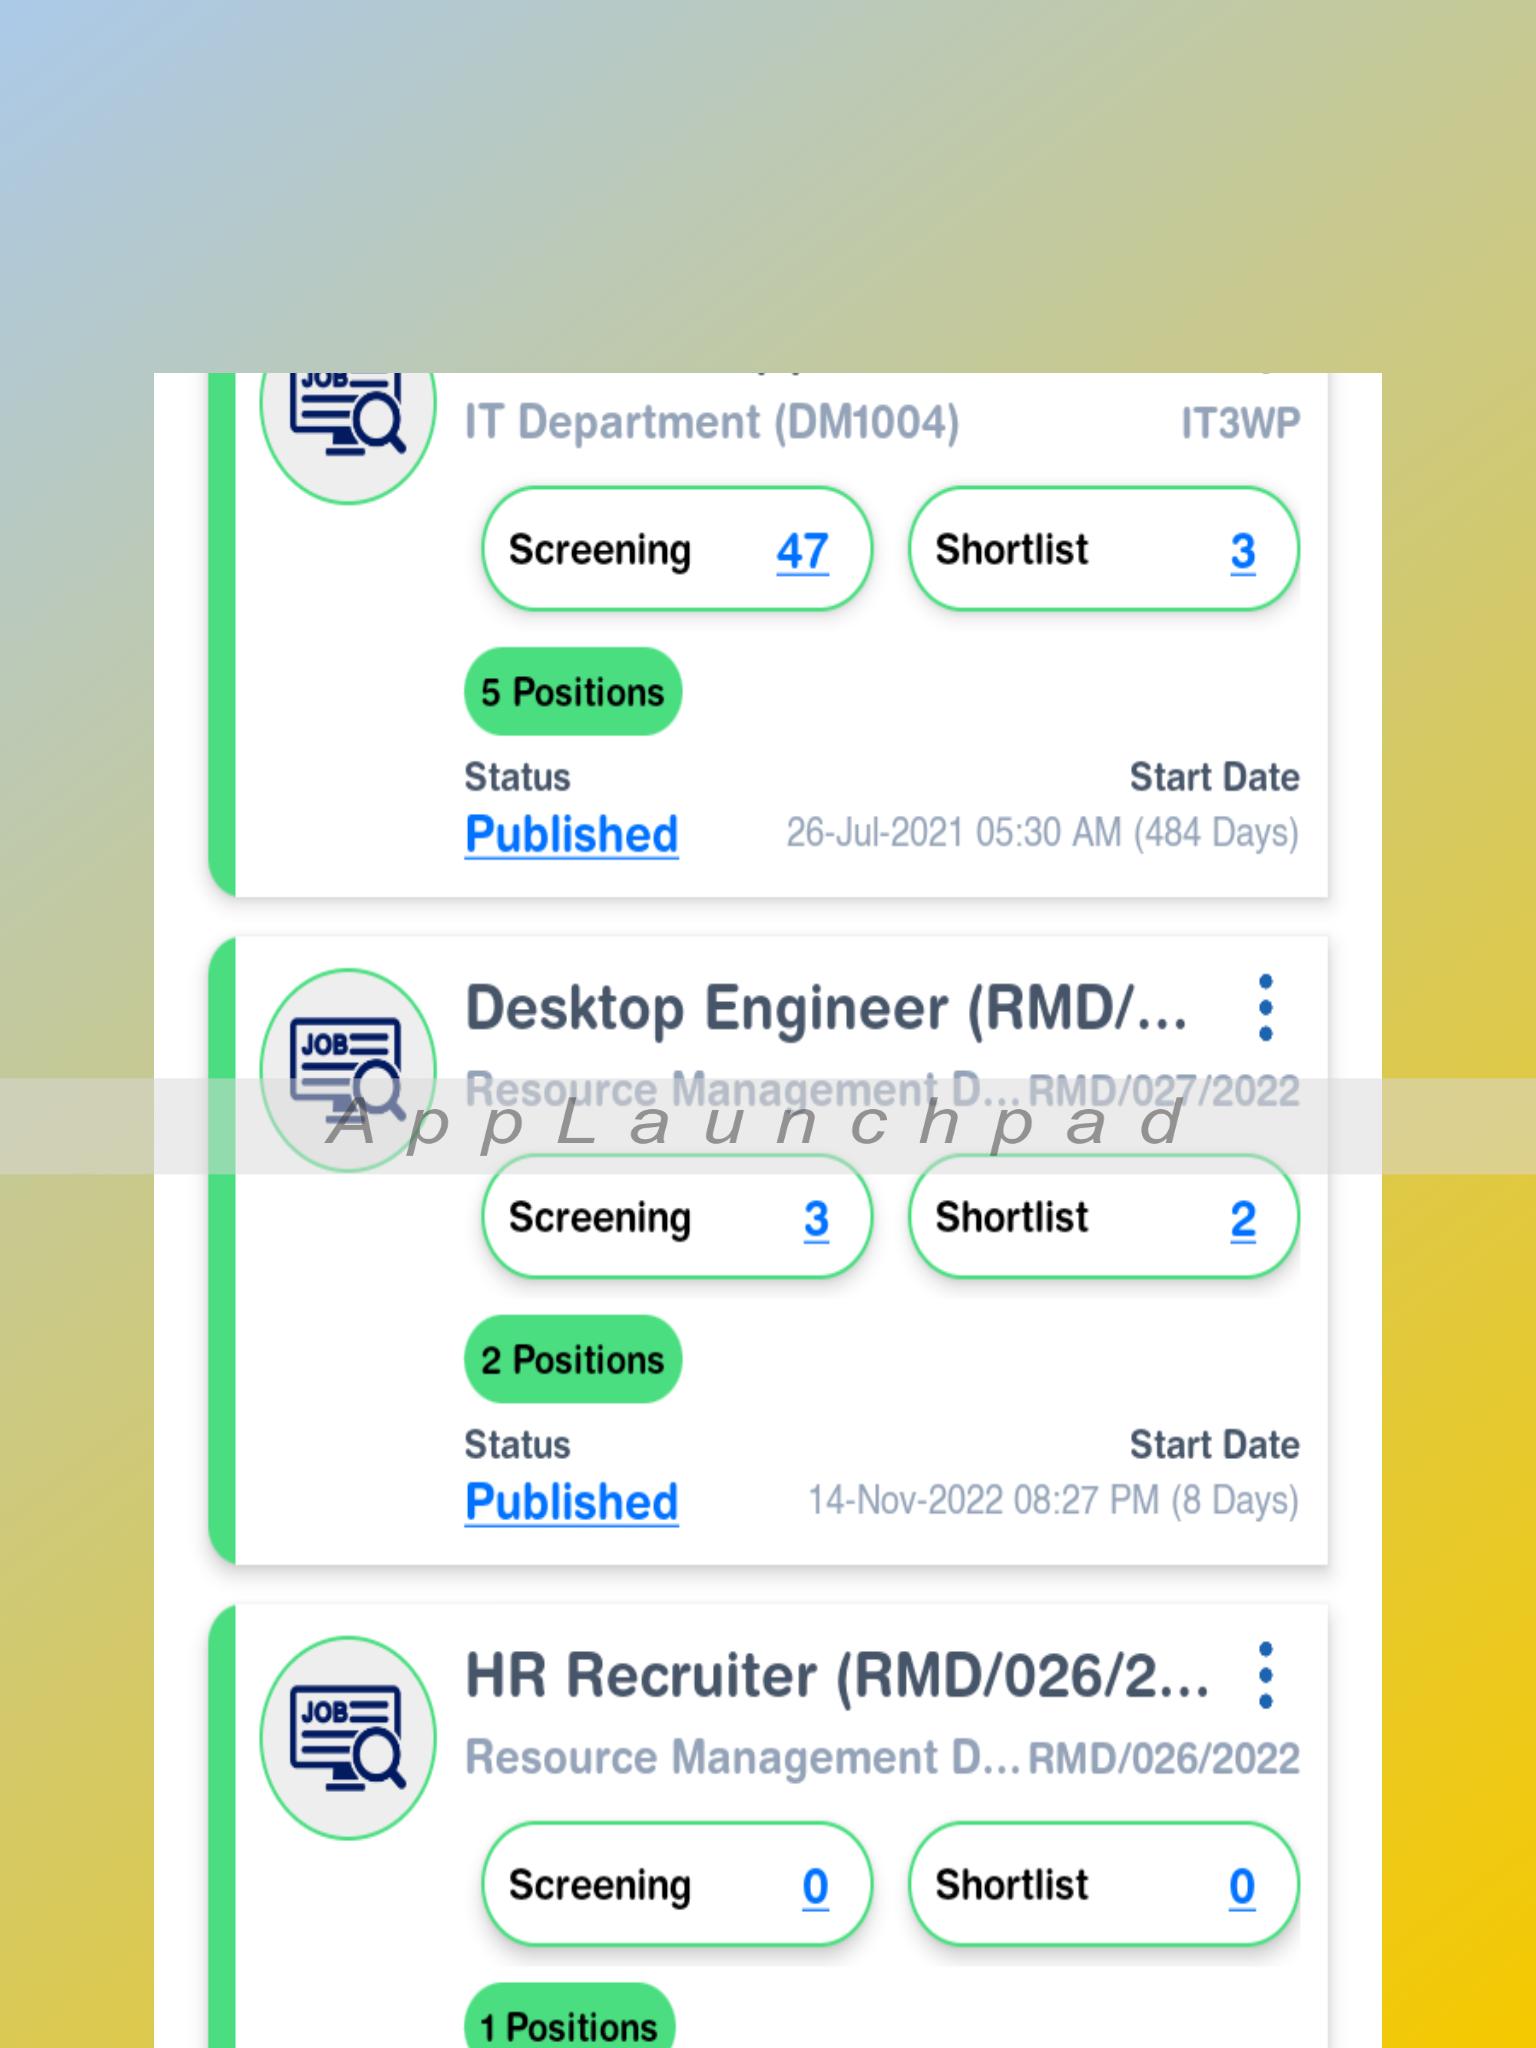The width and height of the screenshot is (1536, 2048).
Task: Open Published status of Desktop Engineer job
Action: [x=572, y=1502]
